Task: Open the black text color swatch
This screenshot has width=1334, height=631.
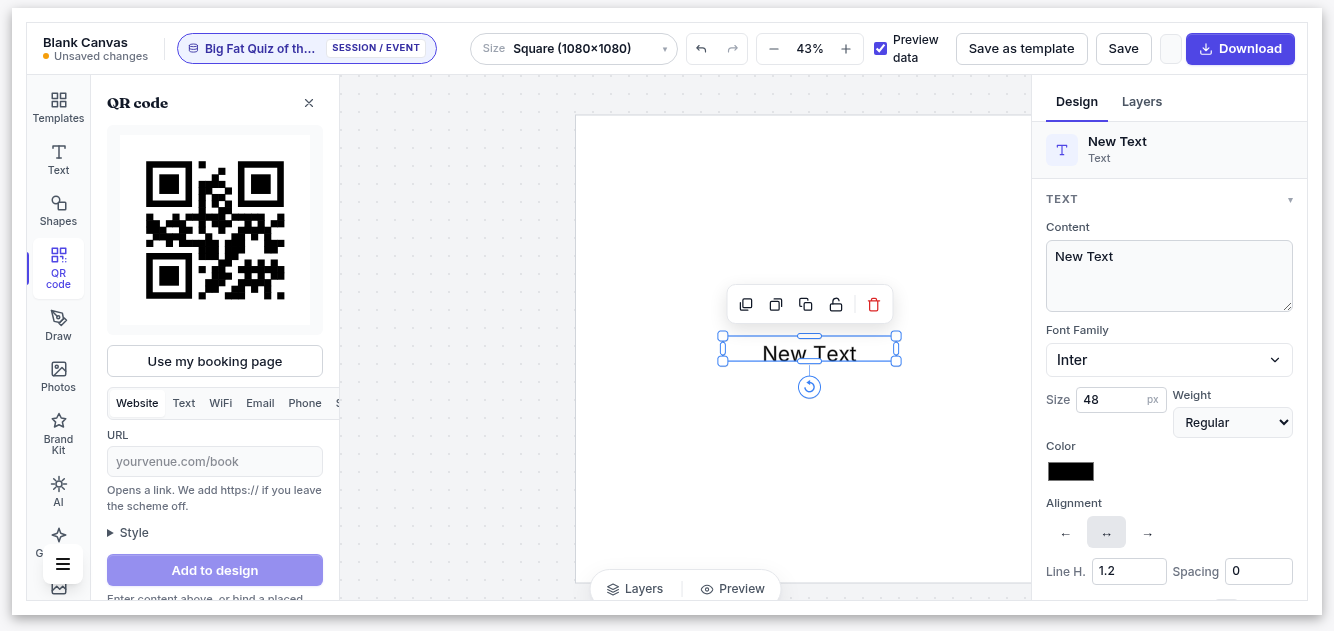Action: click(1071, 471)
